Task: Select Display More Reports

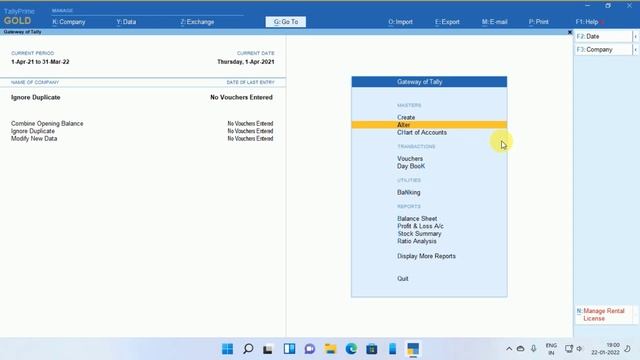Action: pyautogui.click(x=426, y=256)
